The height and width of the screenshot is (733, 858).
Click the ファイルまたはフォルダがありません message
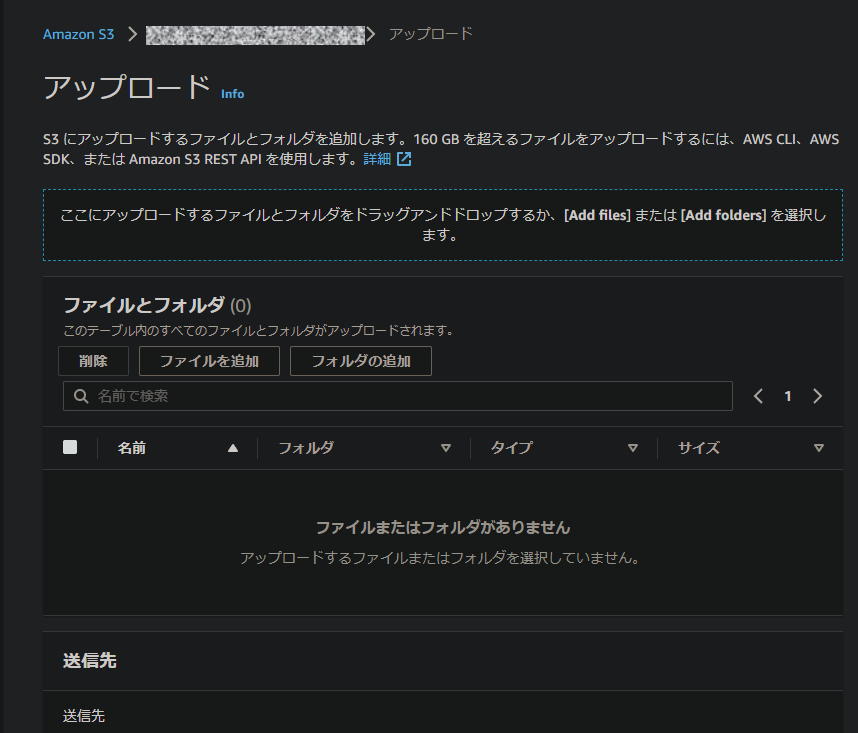pos(443,527)
